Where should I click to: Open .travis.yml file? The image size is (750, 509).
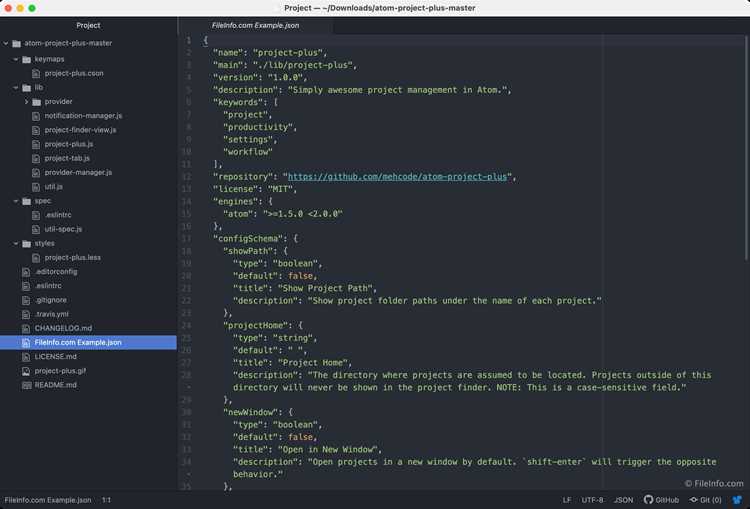pyautogui.click(x=52, y=314)
